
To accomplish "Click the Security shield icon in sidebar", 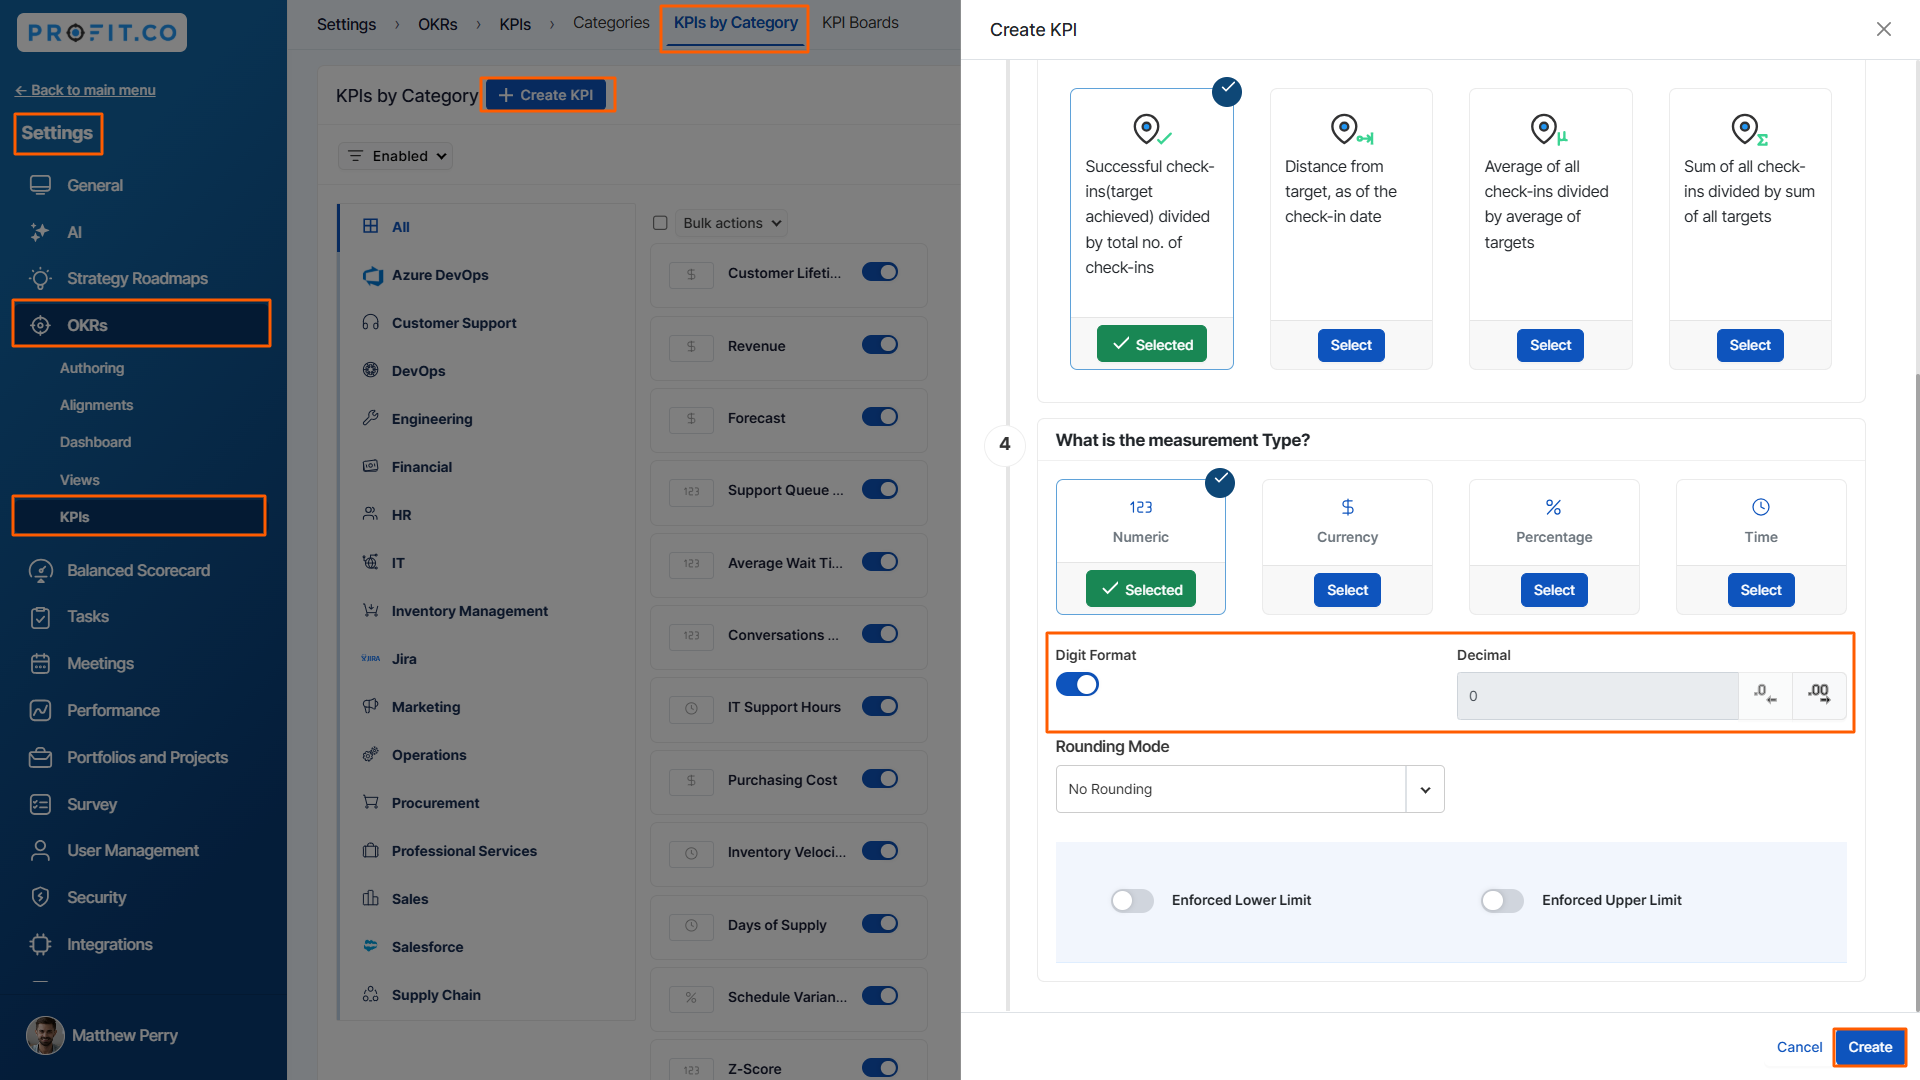I will pyautogui.click(x=40, y=897).
